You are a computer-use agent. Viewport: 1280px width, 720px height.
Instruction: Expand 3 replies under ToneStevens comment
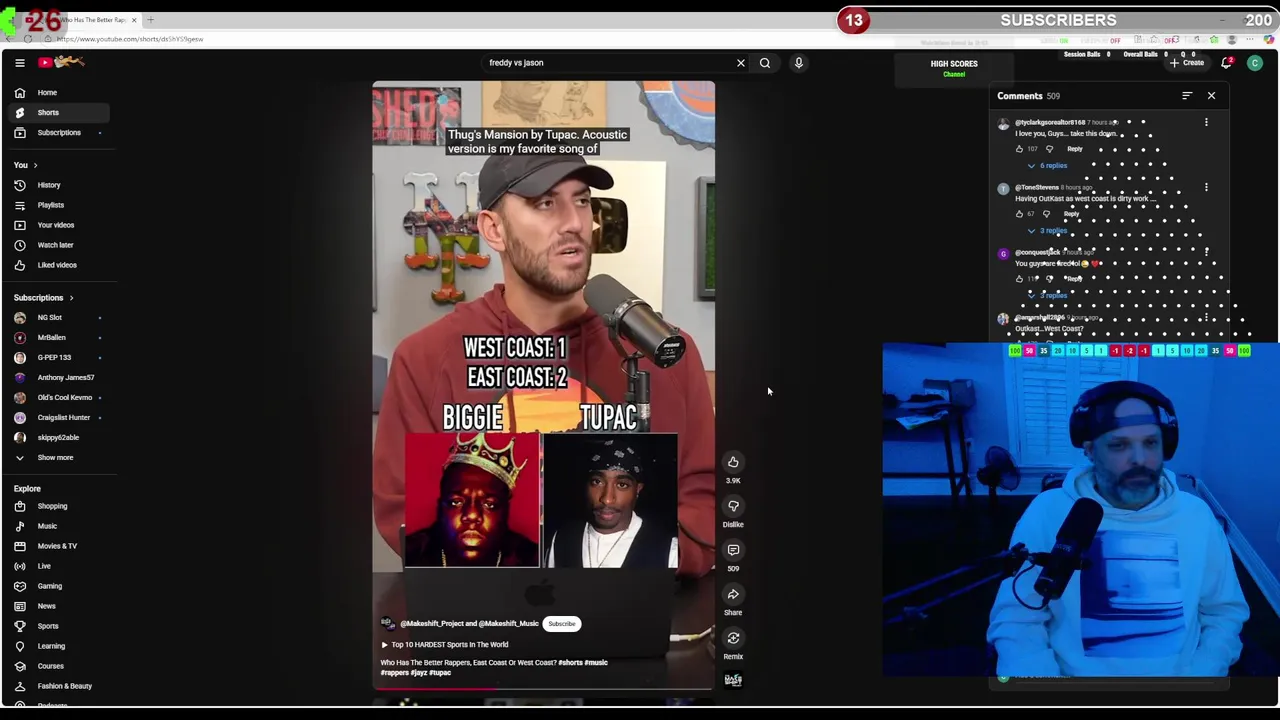(1048, 230)
